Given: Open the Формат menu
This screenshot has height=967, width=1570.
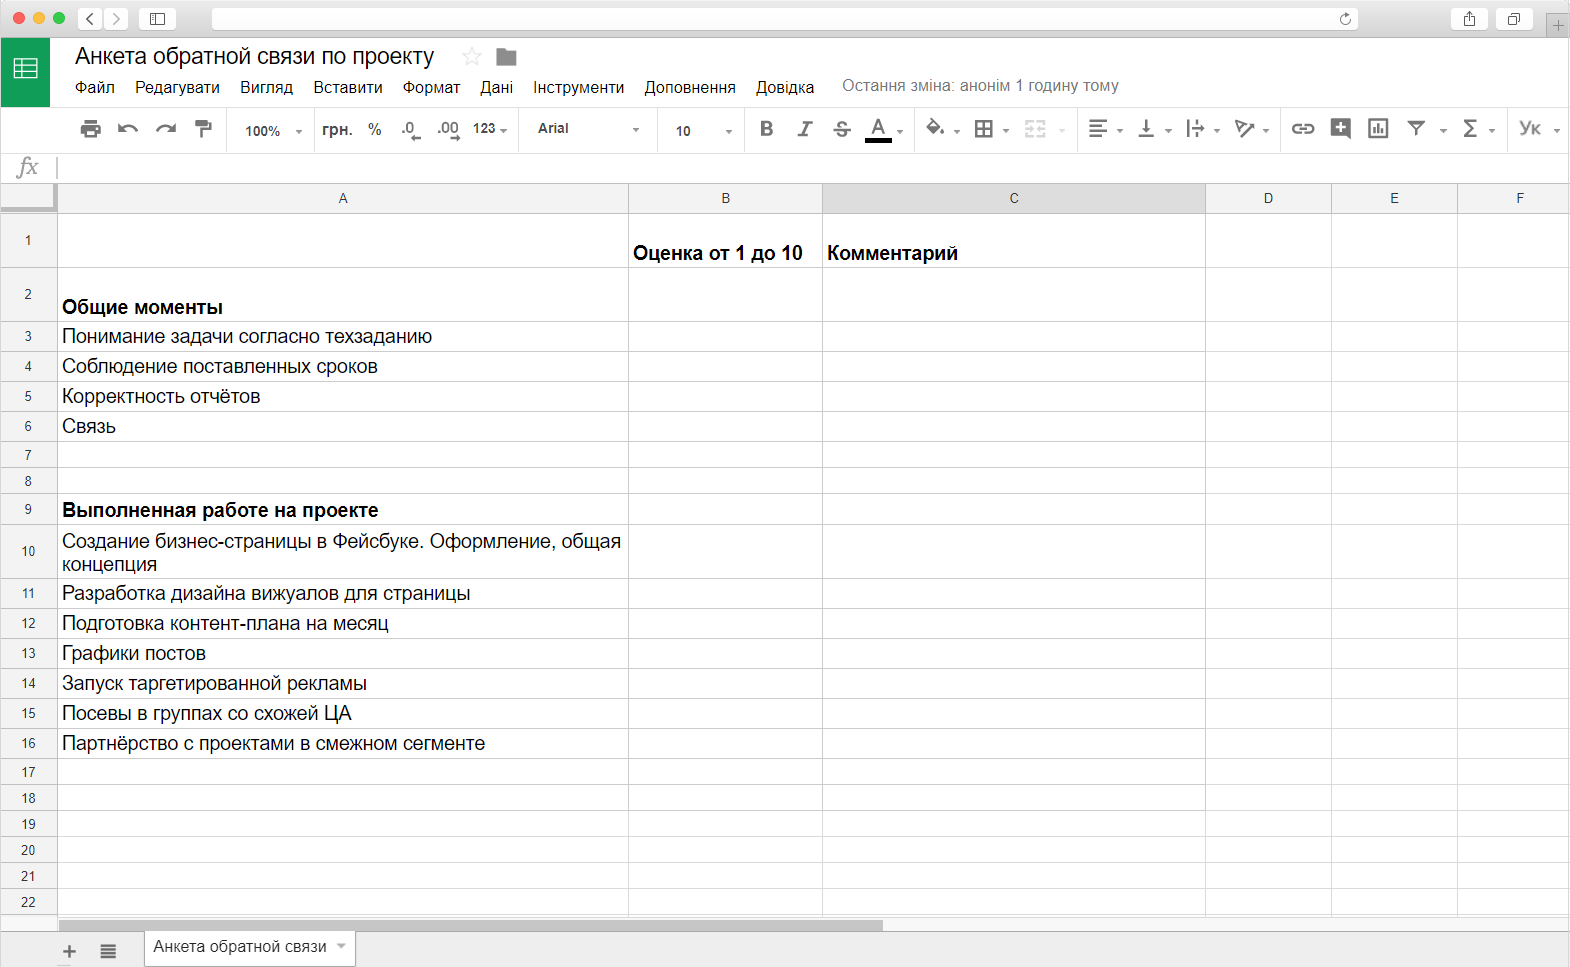Looking at the screenshot, I should pyautogui.click(x=431, y=88).
